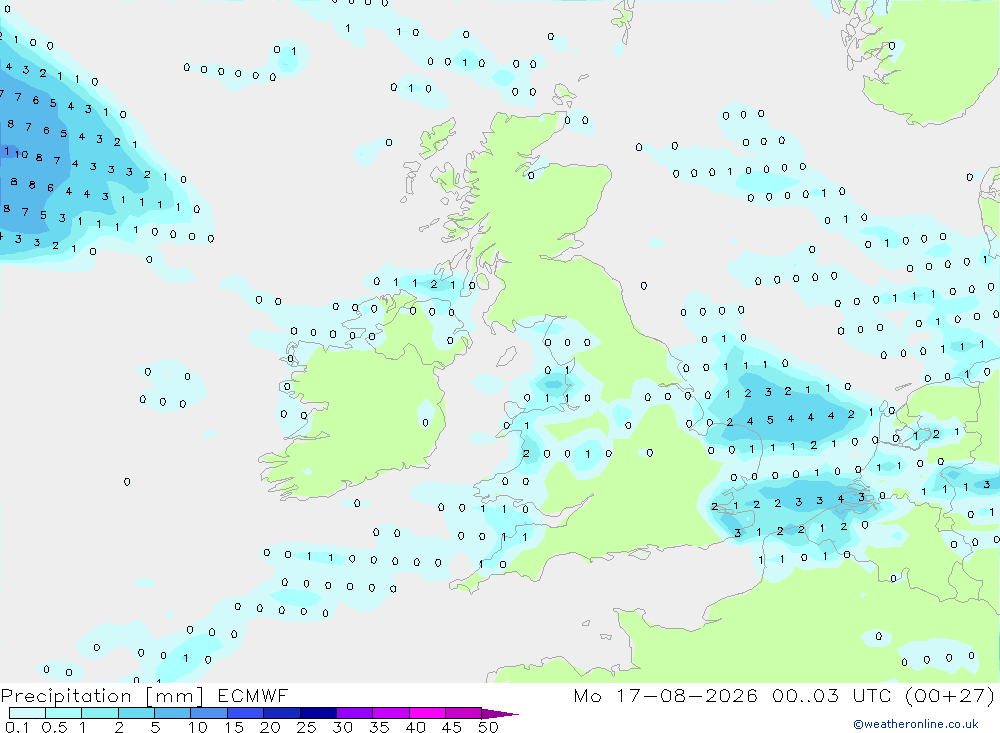Click the weatheronline.co.uk copyright link
This screenshot has width=1000, height=733.
coord(915,724)
